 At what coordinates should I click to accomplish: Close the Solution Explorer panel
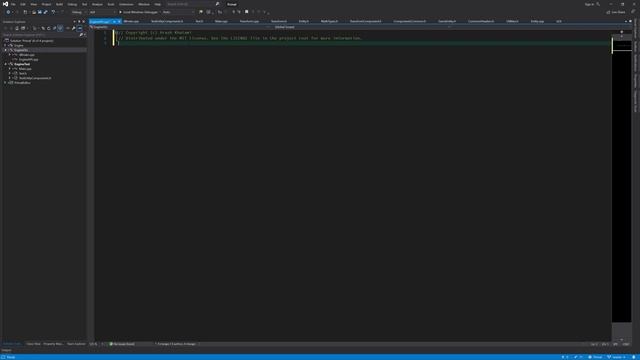click(84, 22)
